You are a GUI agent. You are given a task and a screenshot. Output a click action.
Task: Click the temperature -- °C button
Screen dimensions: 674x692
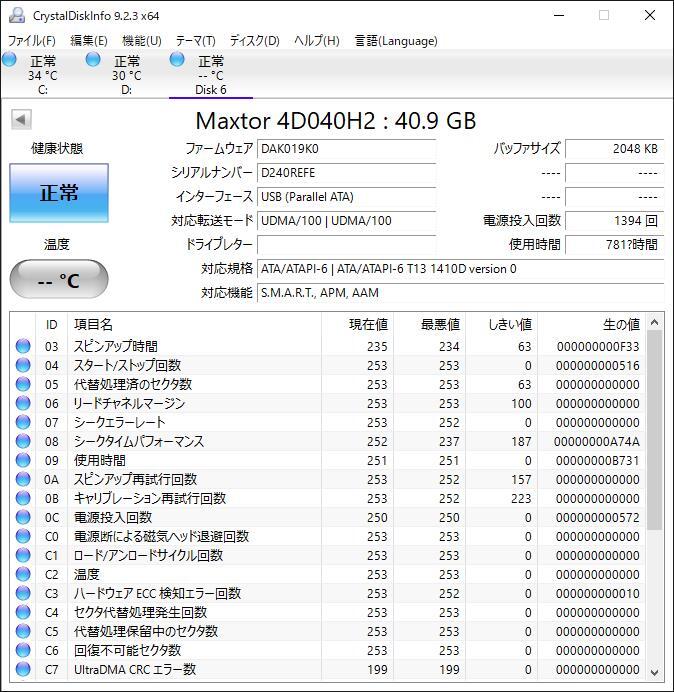click(59, 280)
